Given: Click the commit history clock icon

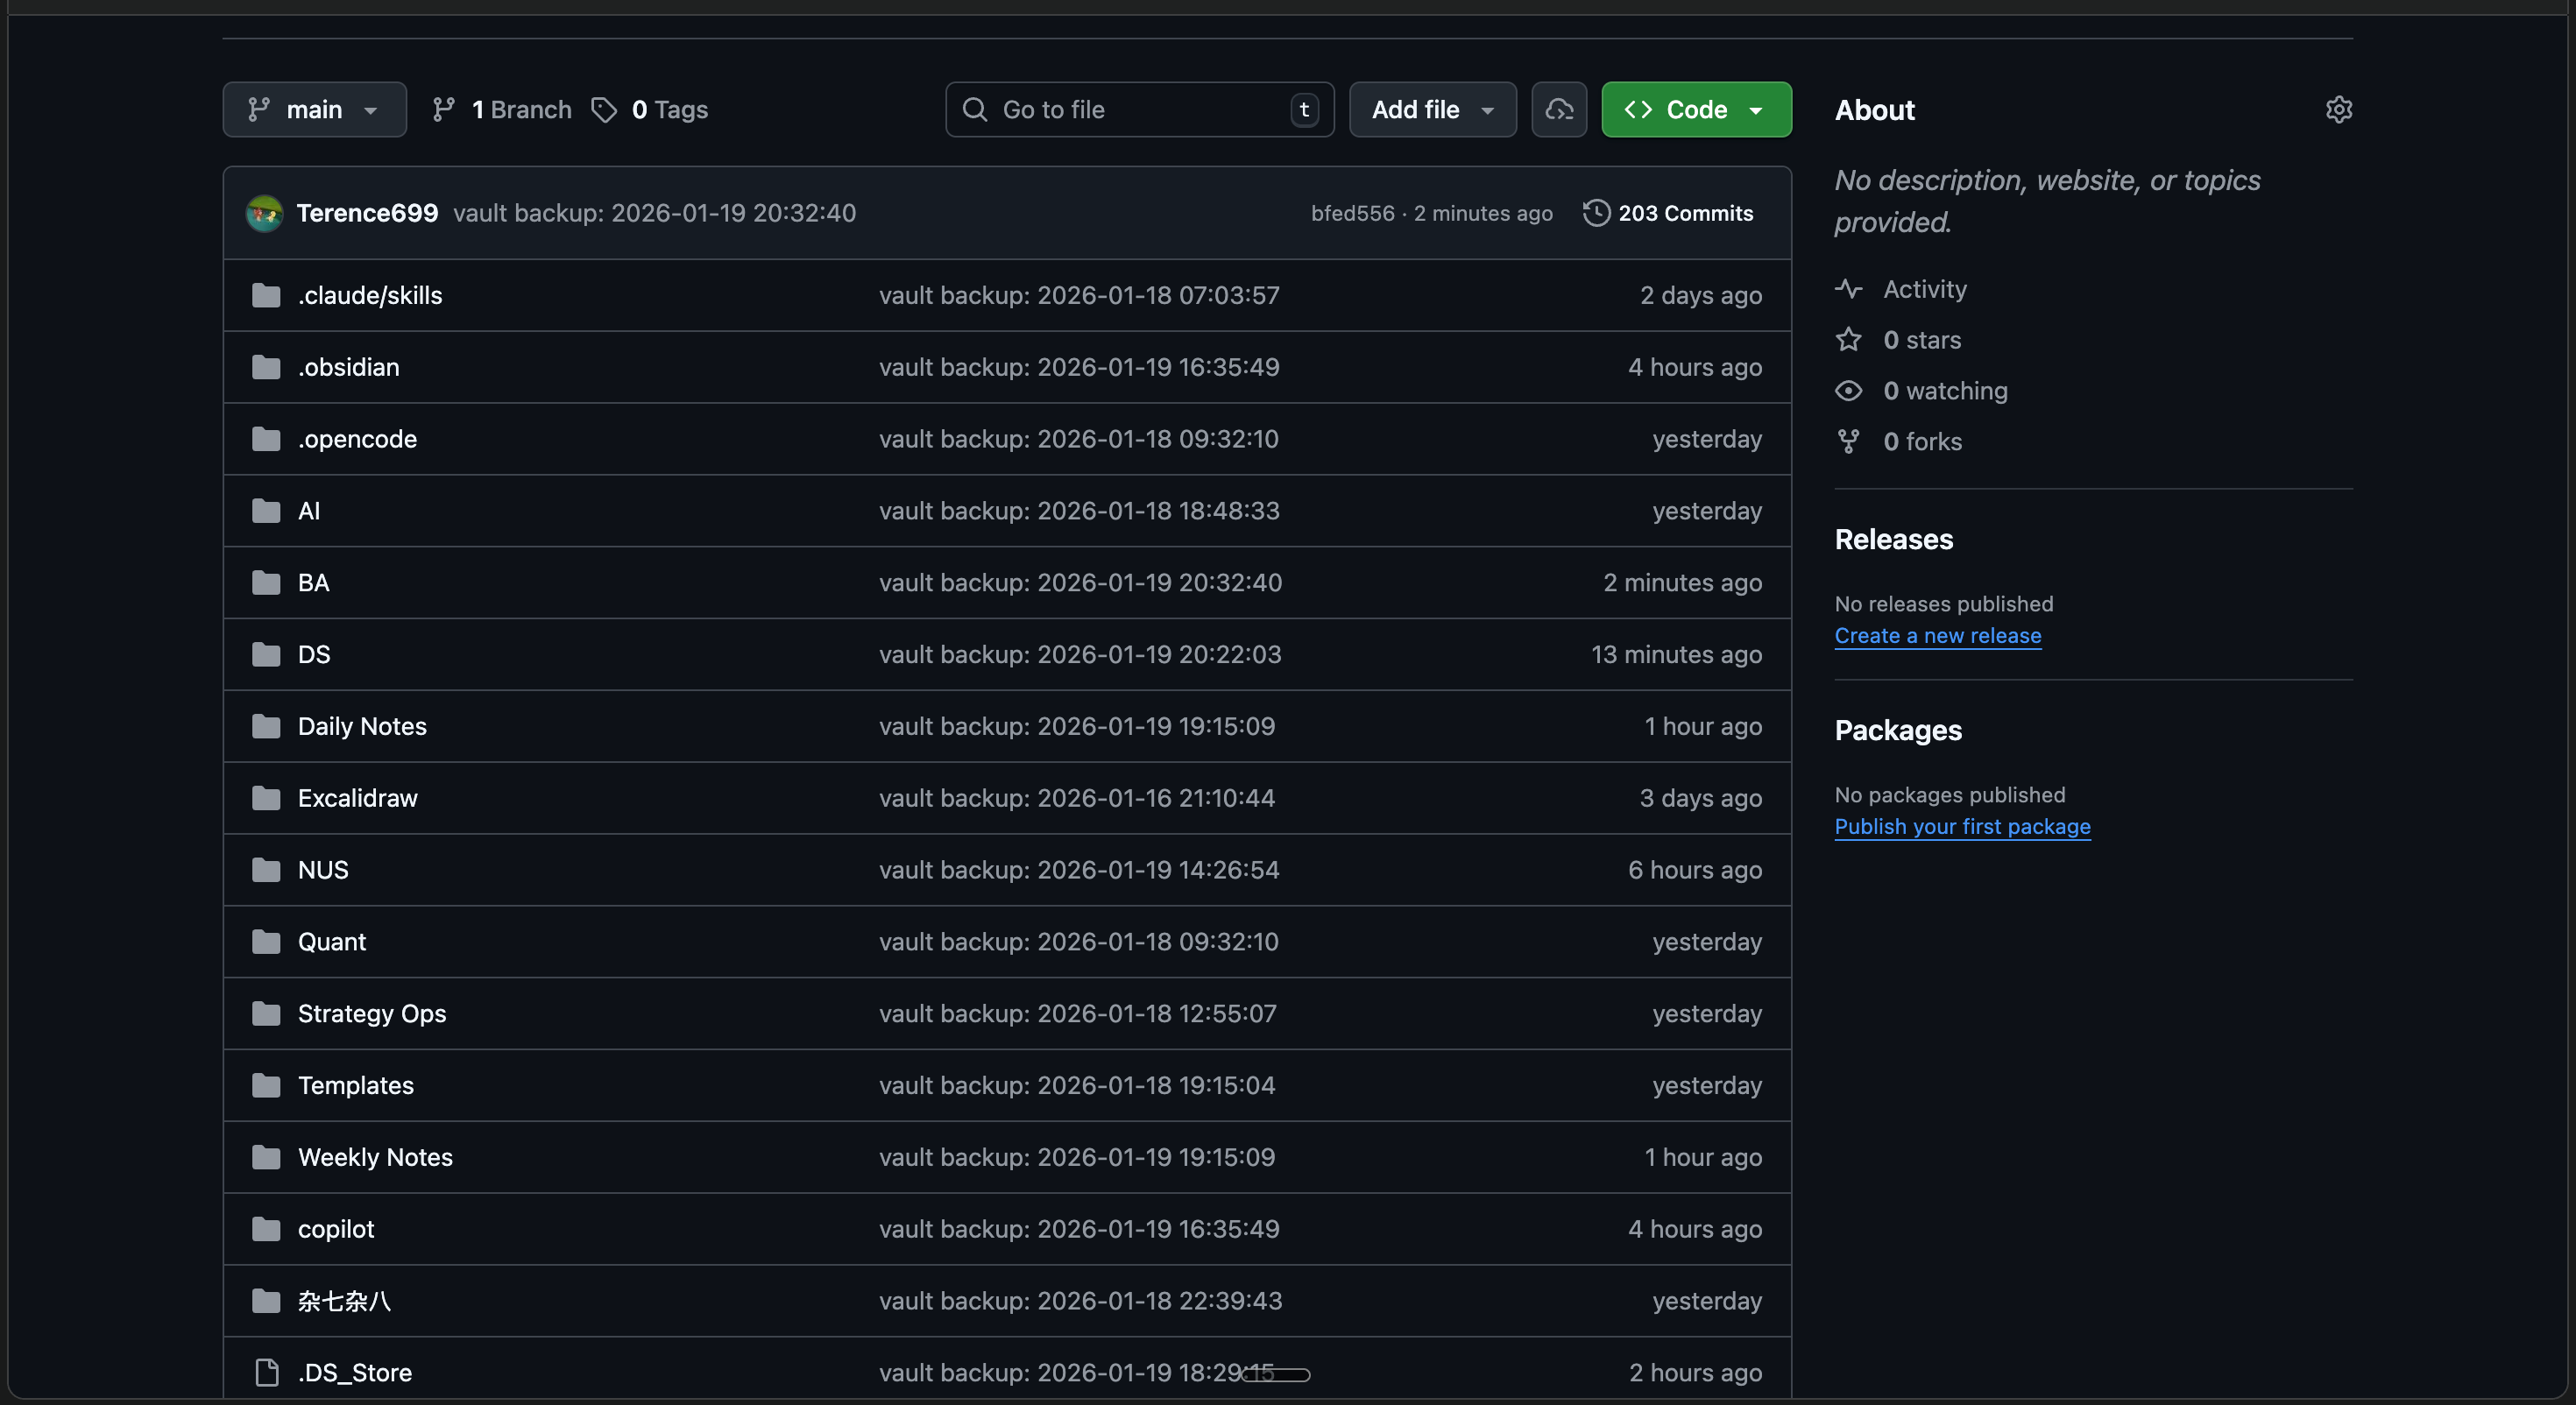Looking at the screenshot, I should [x=1596, y=213].
